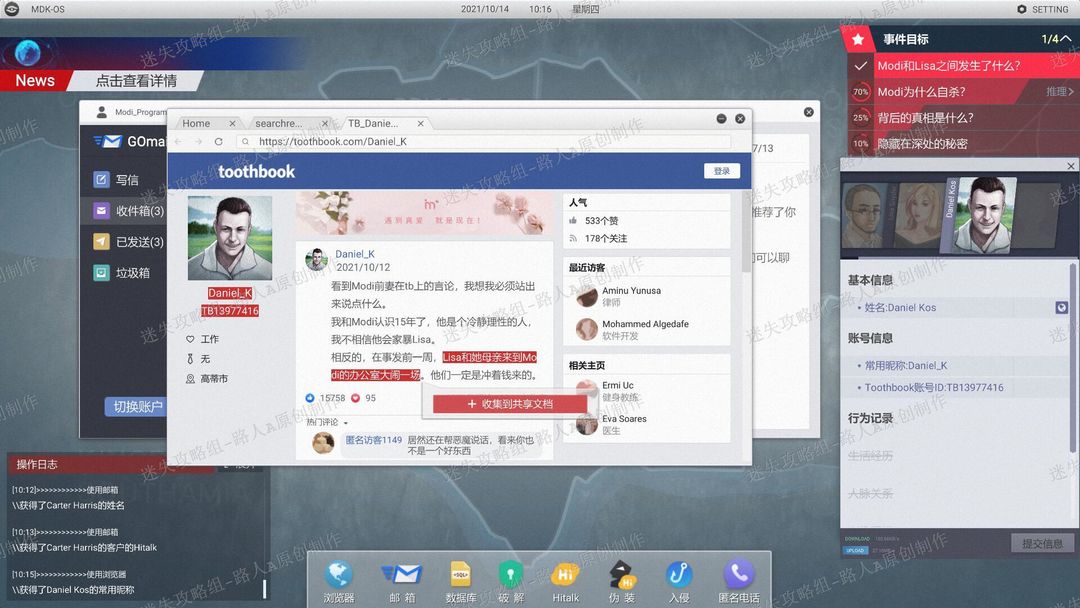
Task: Click the 登录 login button on toothbook
Action: point(722,171)
